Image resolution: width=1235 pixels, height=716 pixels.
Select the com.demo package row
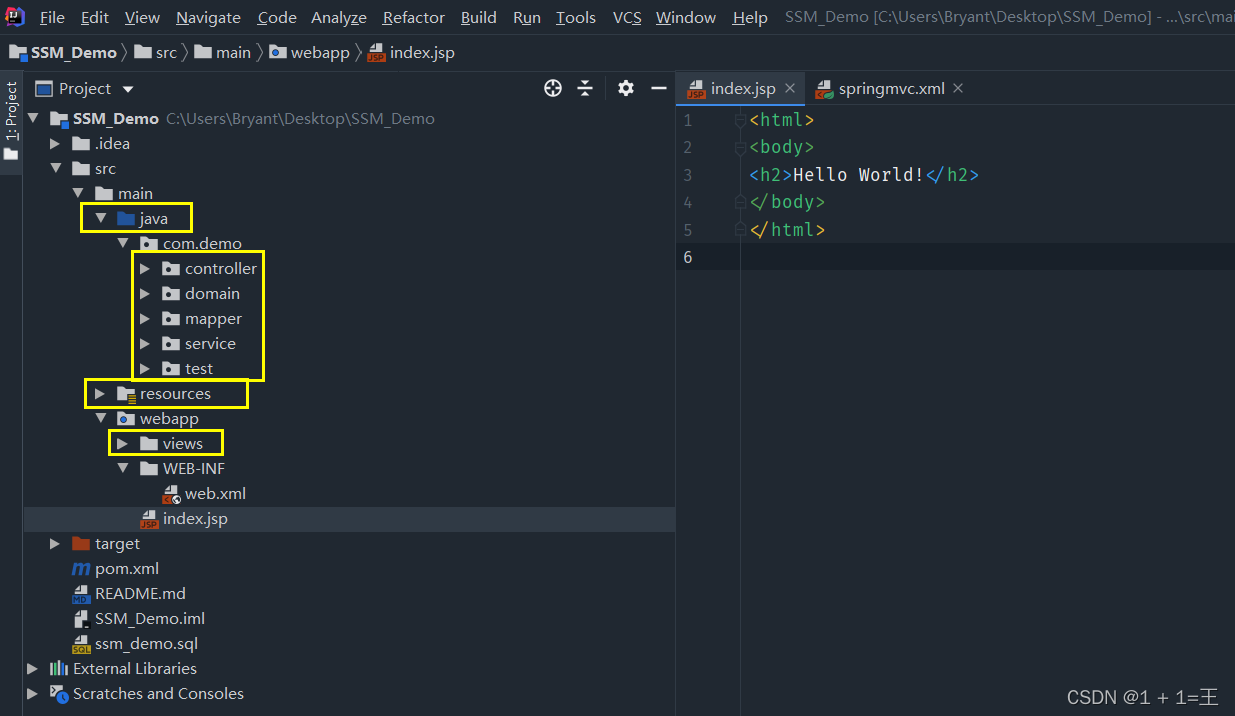(349, 244)
